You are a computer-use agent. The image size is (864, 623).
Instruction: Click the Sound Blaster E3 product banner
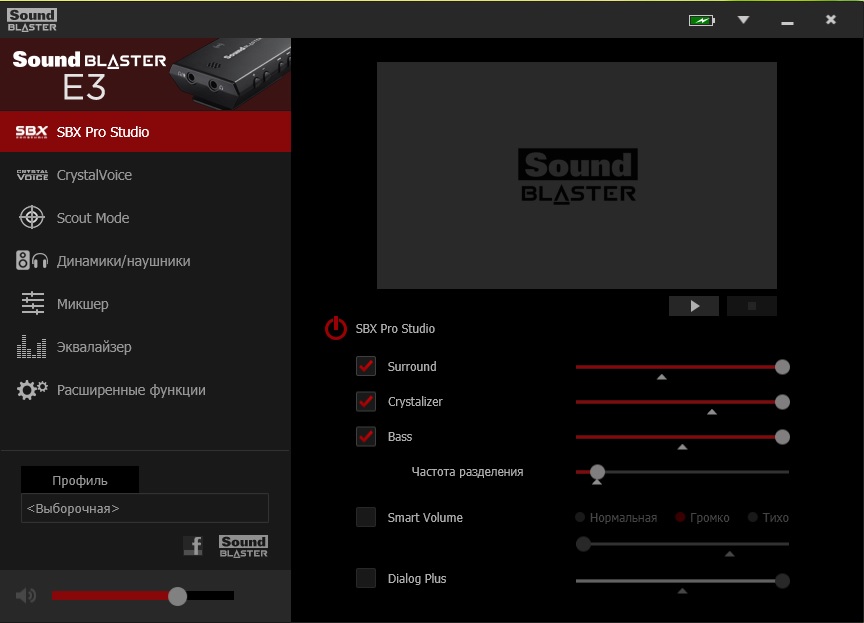click(x=145, y=74)
